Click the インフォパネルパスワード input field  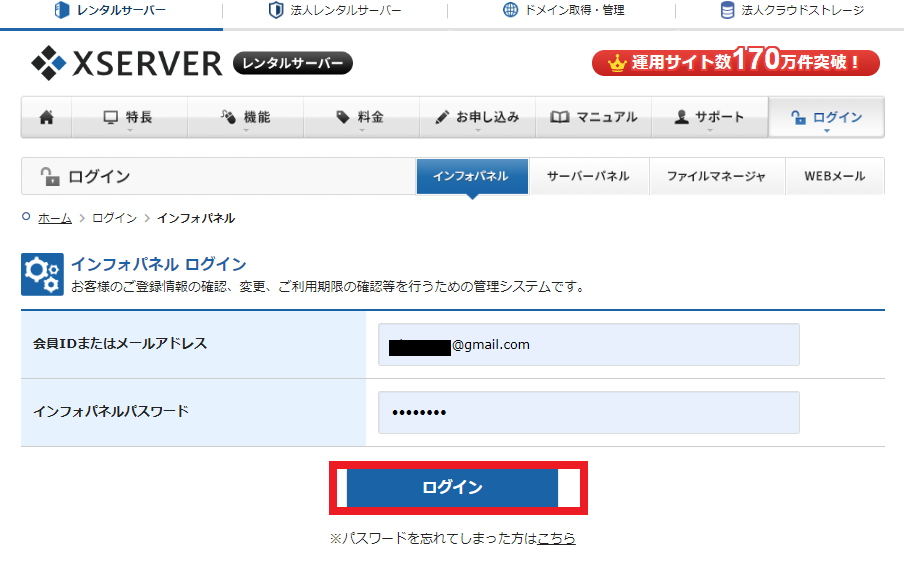(588, 413)
